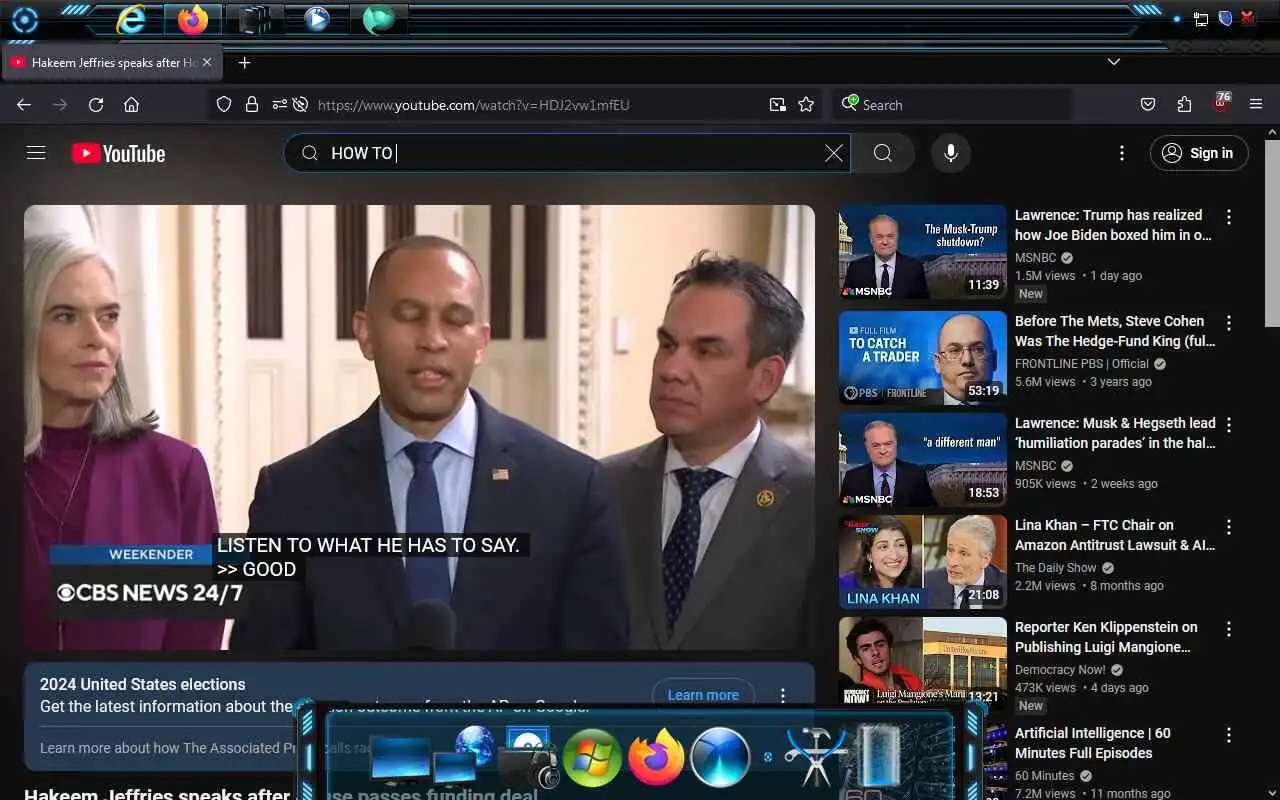Click the autoplay blocked icon in address bar
The width and height of the screenshot is (1280, 800).
300,104
